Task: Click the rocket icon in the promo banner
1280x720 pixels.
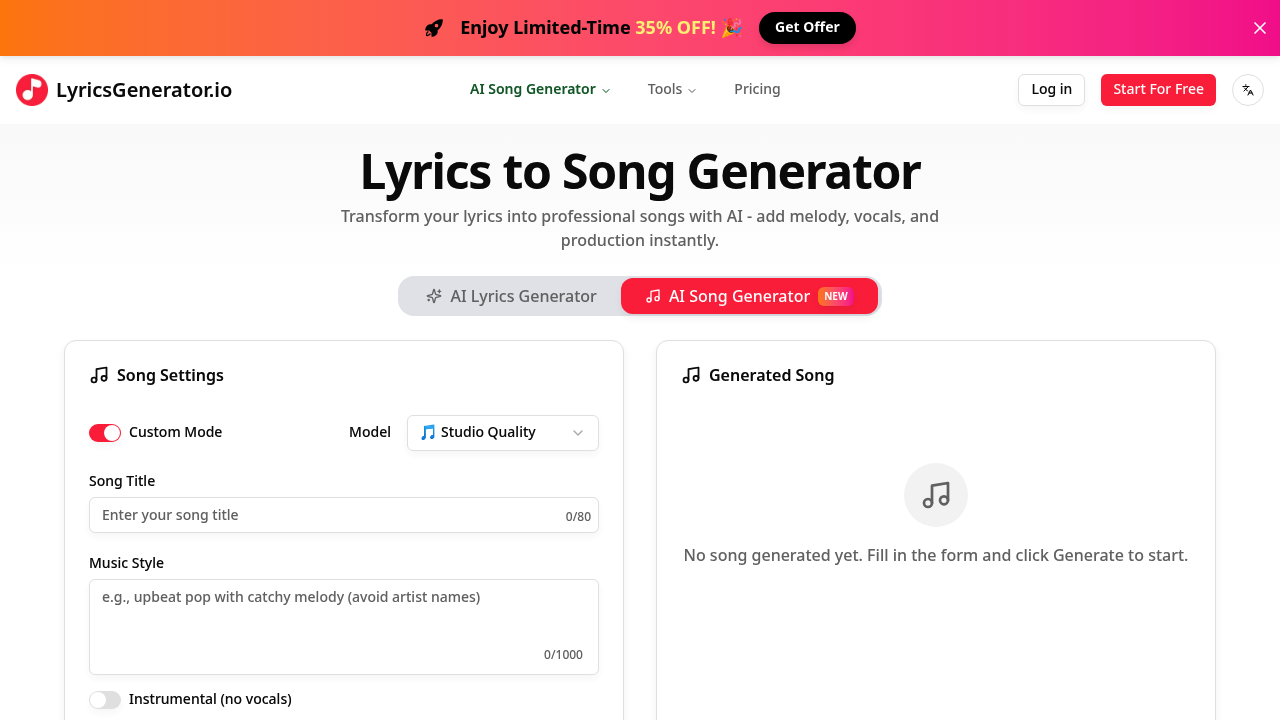Action: (433, 28)
